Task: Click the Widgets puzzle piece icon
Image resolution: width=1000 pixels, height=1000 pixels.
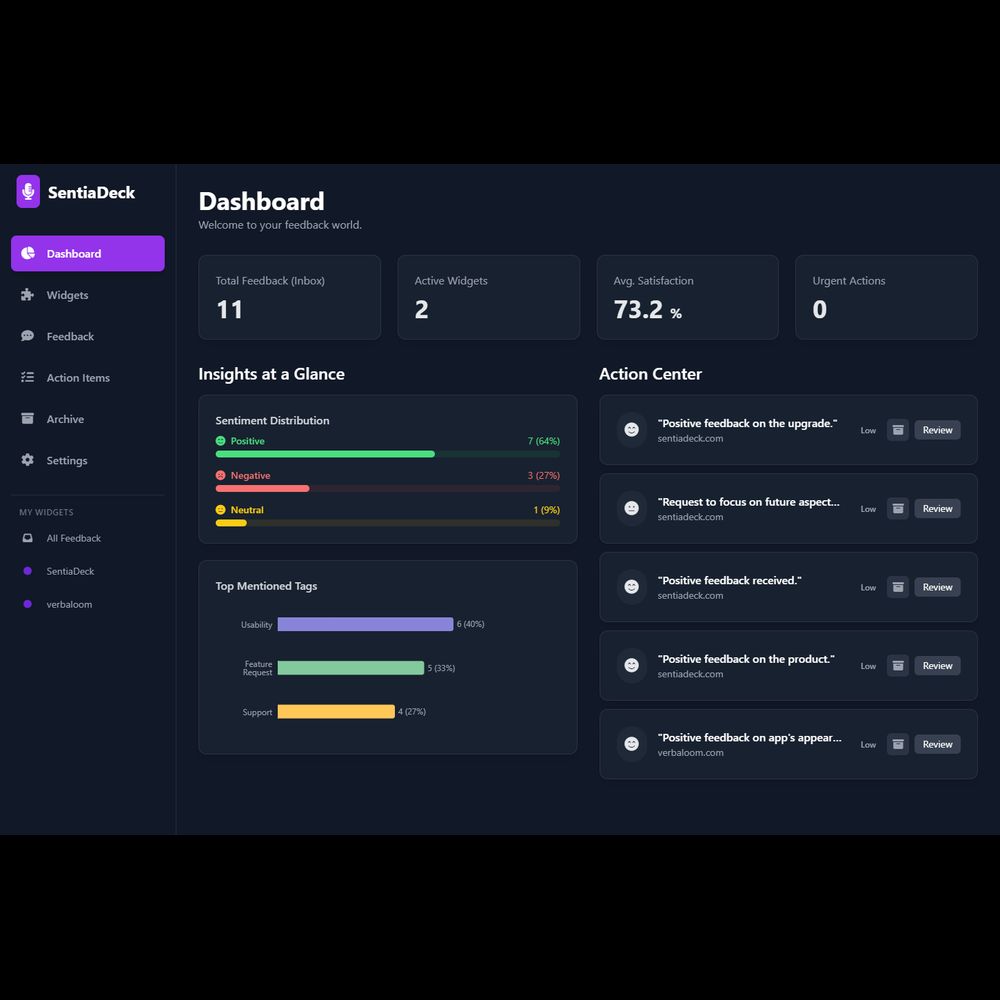Action: click(27, 295)
